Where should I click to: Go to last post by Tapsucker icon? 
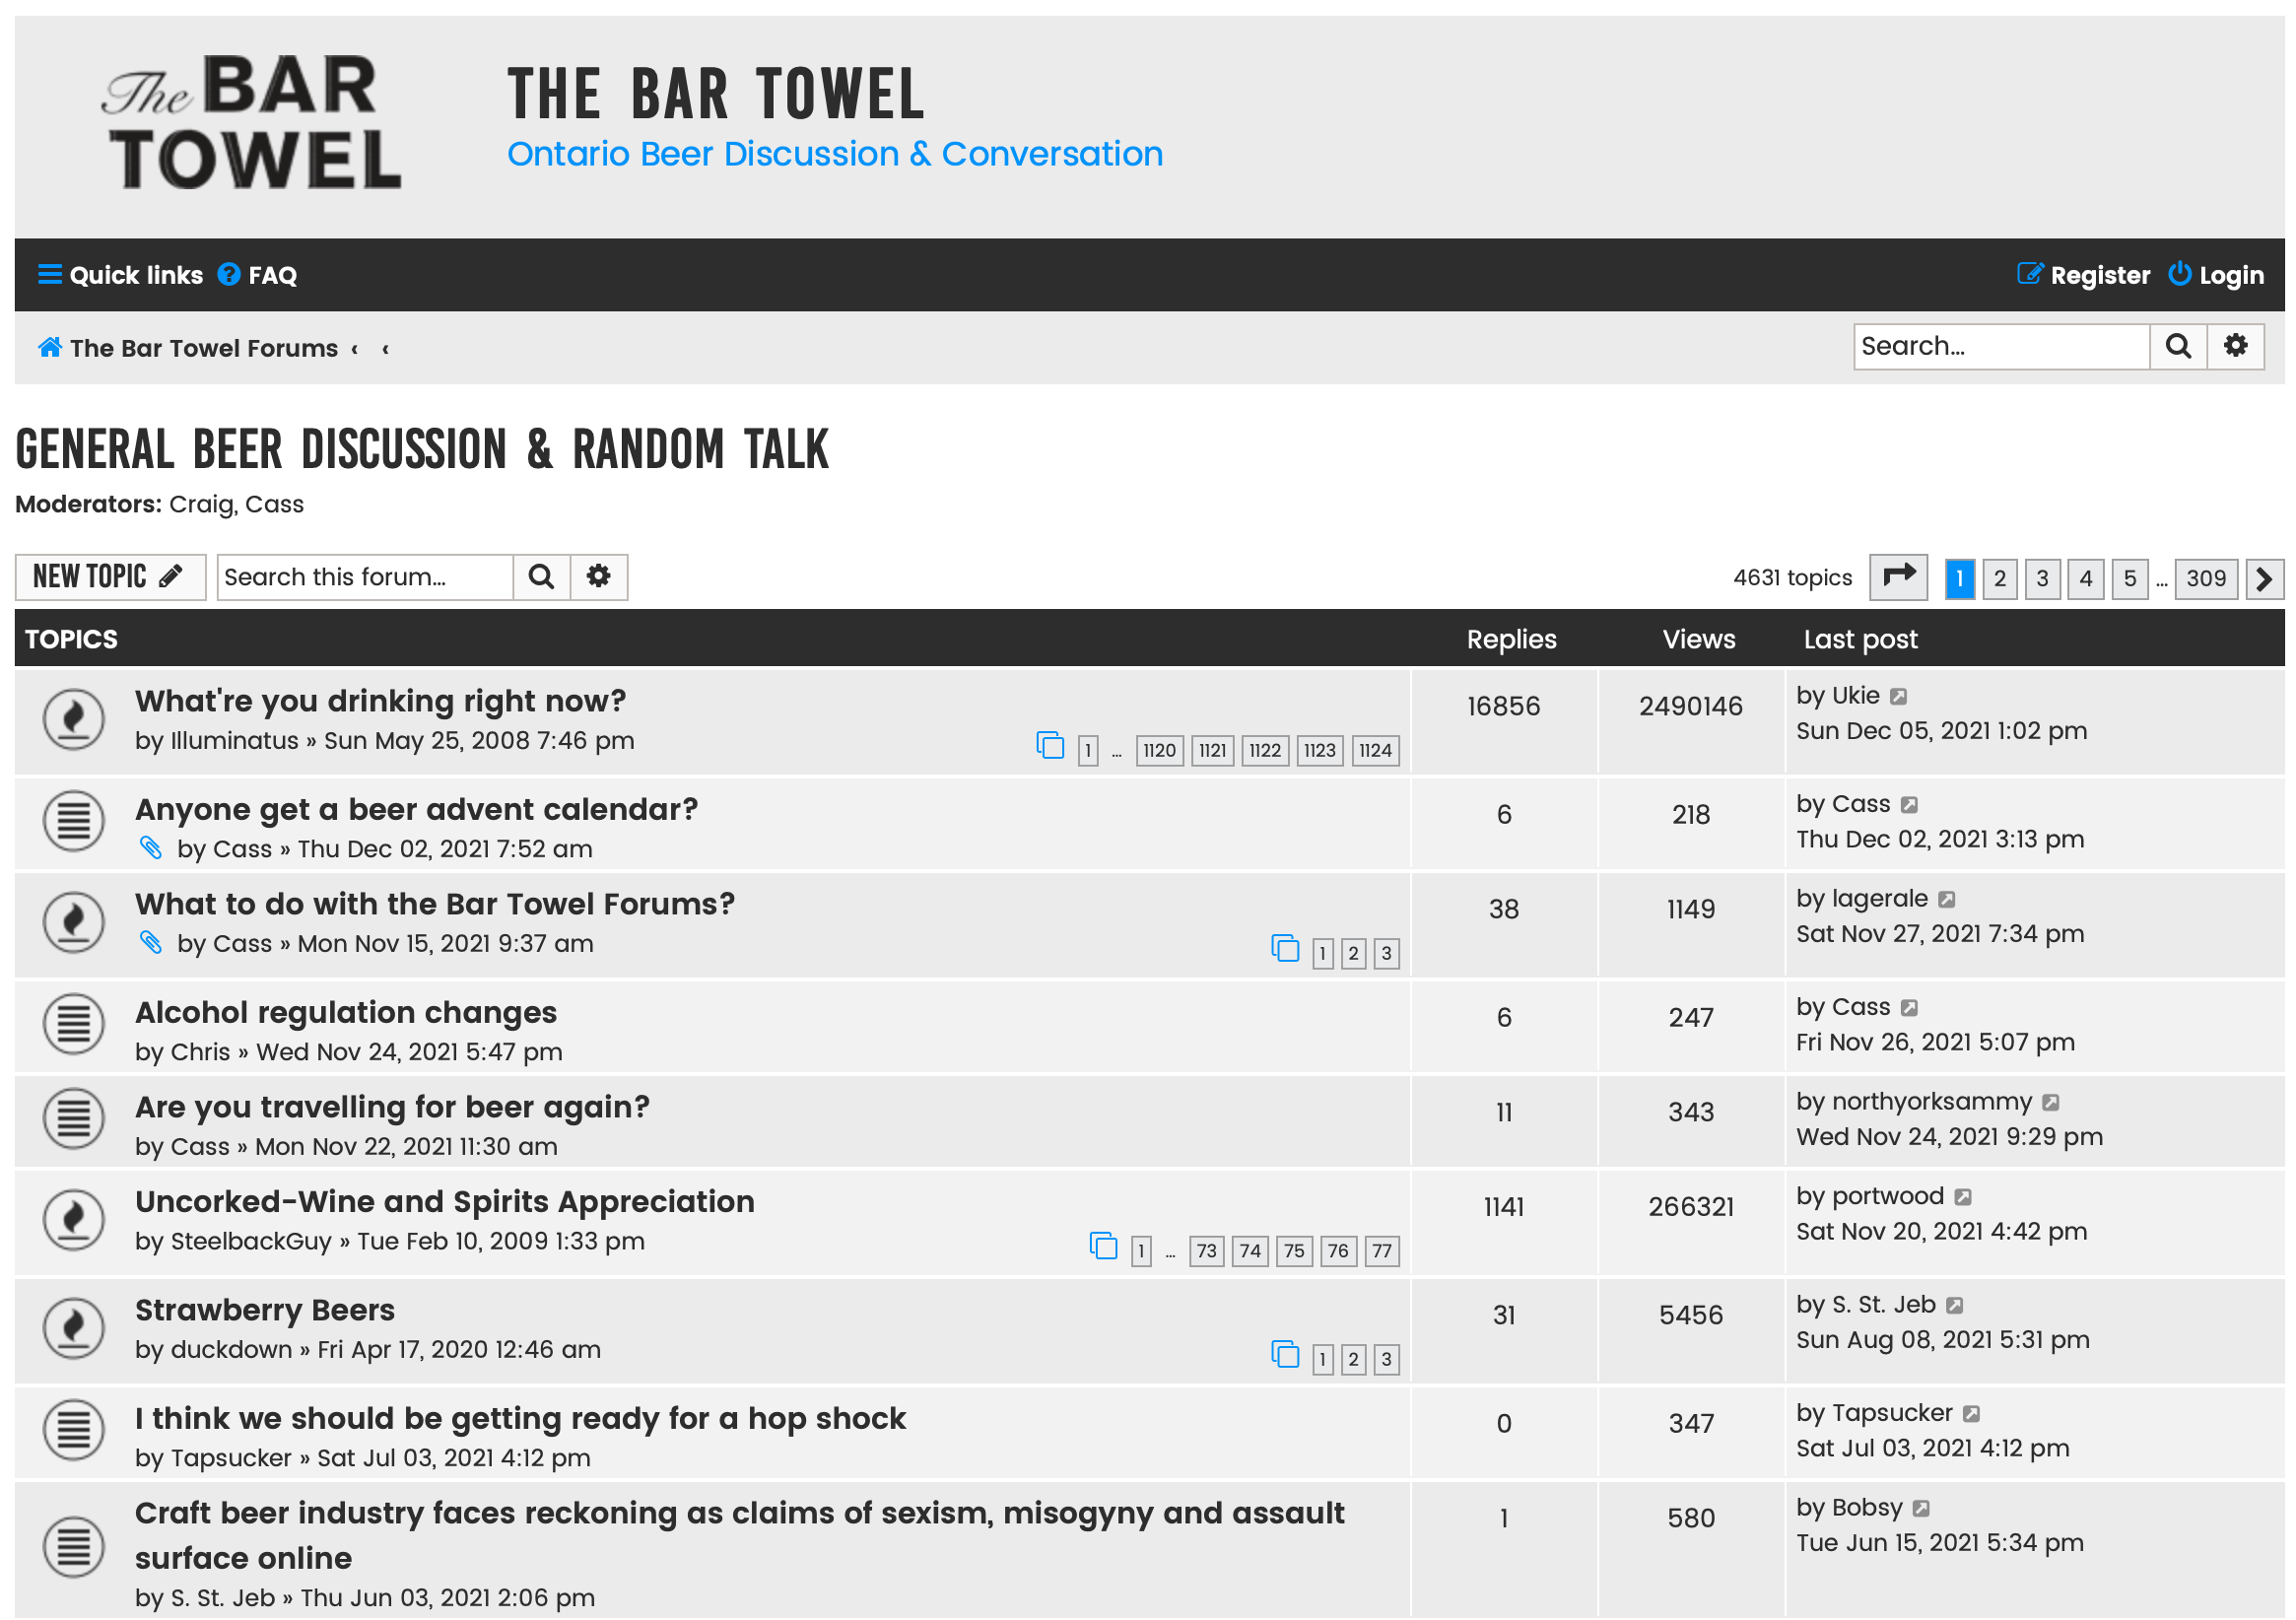[x=1972, y=1415]
